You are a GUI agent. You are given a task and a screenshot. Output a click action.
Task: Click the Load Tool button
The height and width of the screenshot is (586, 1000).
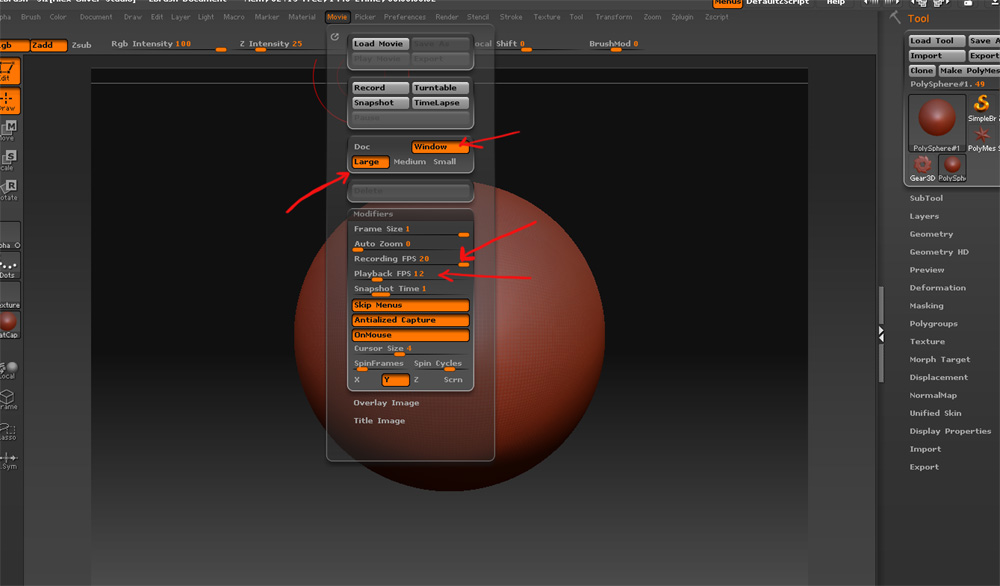click(x=936, y=41)
